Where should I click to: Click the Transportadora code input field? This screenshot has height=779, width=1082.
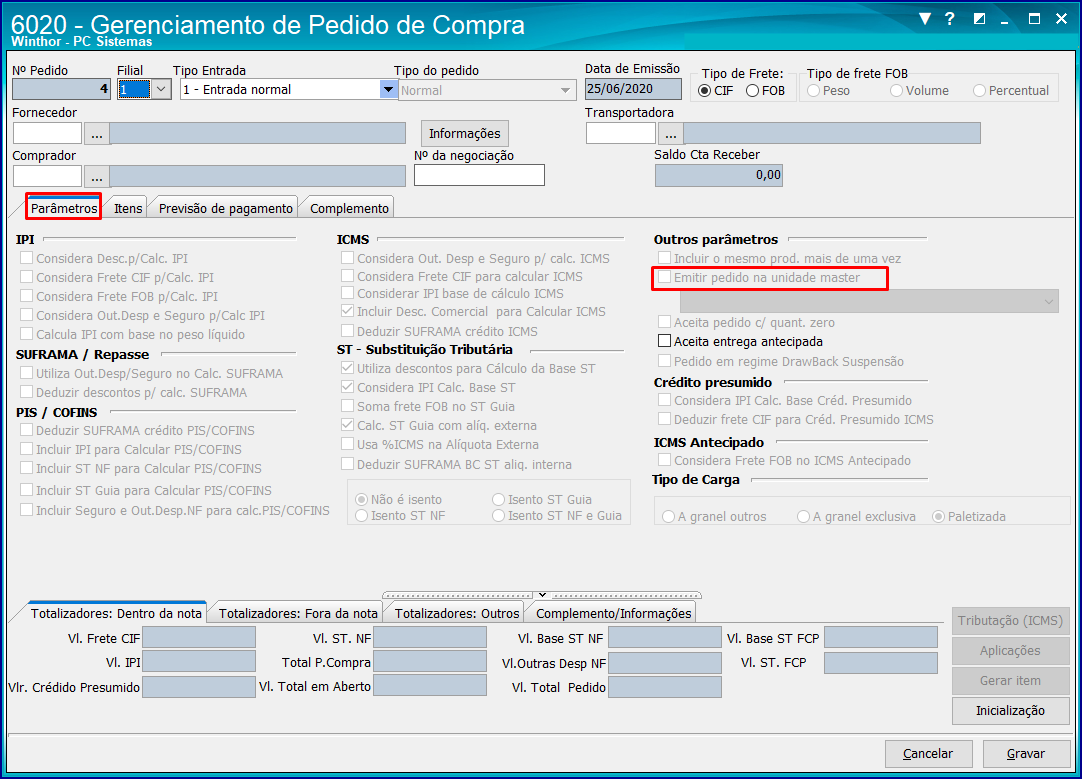click(621, 134)
